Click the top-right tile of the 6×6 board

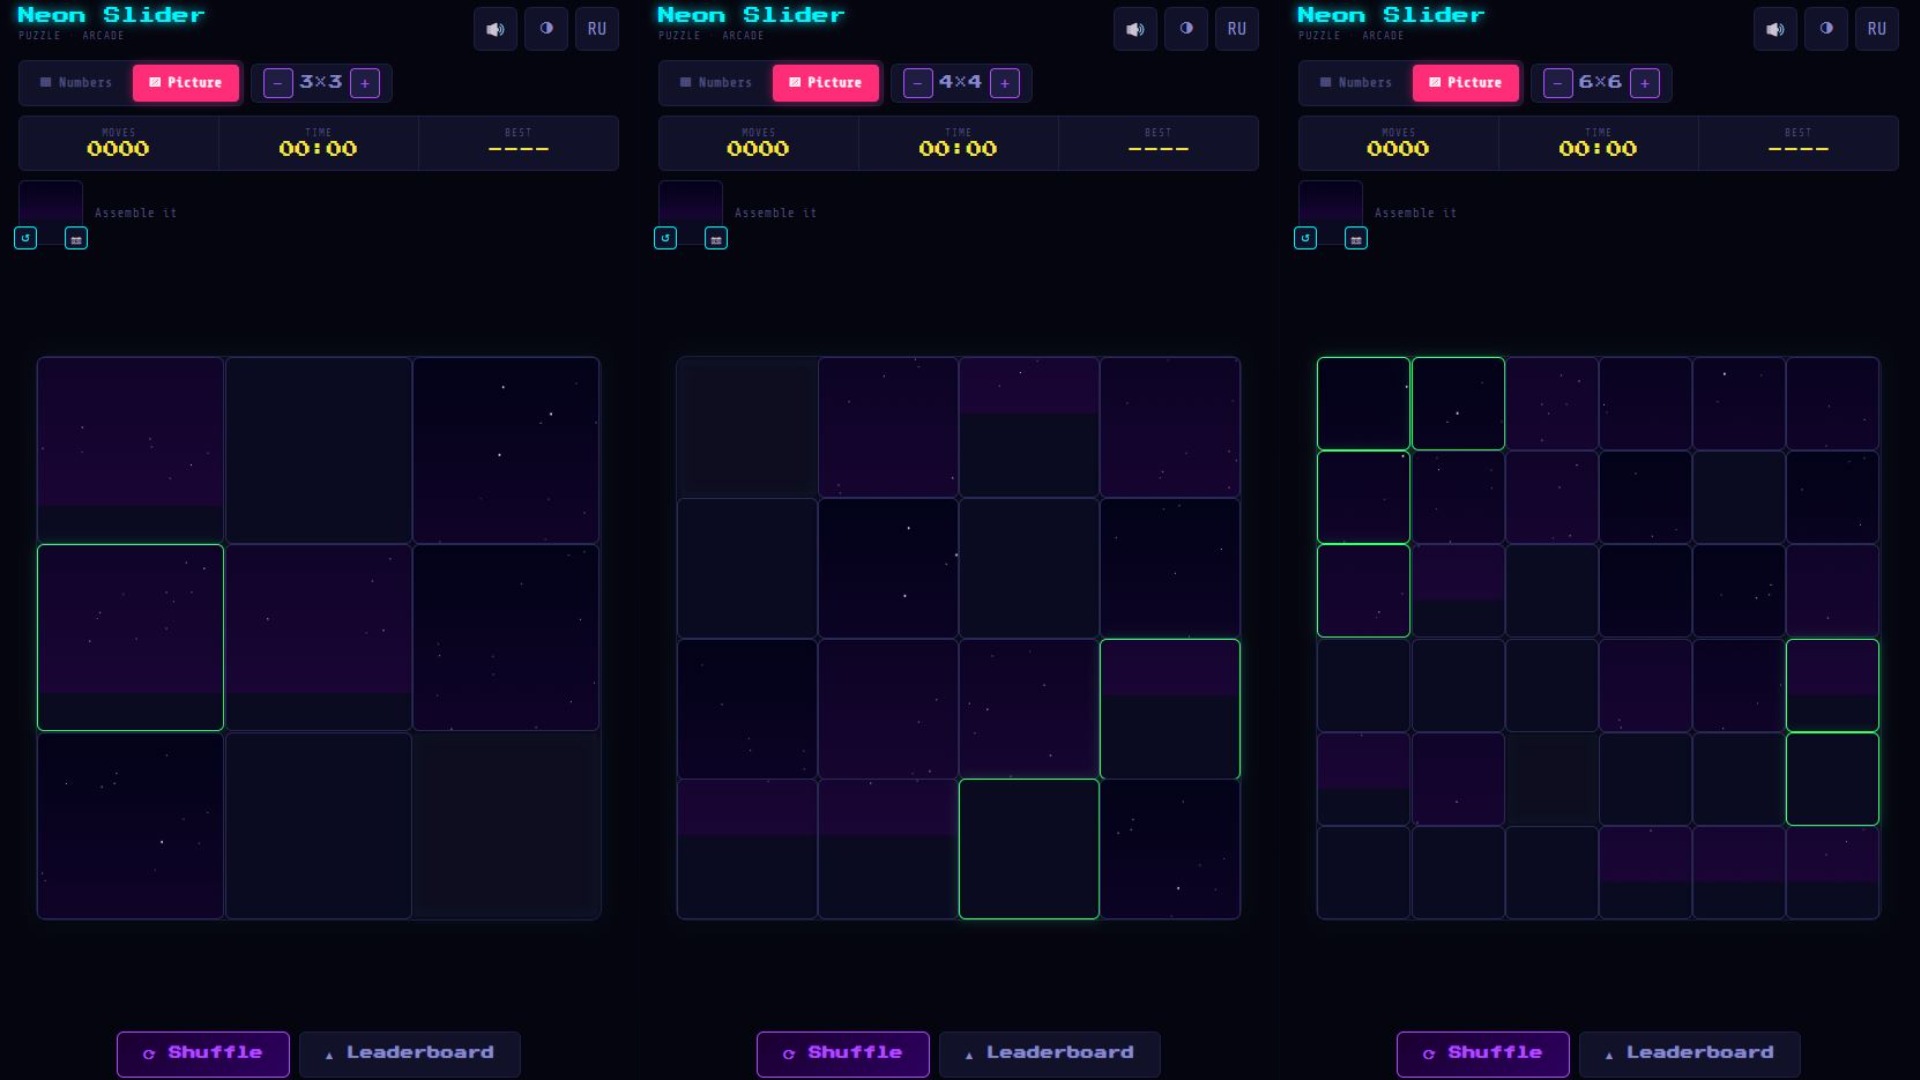[1833, 404]
